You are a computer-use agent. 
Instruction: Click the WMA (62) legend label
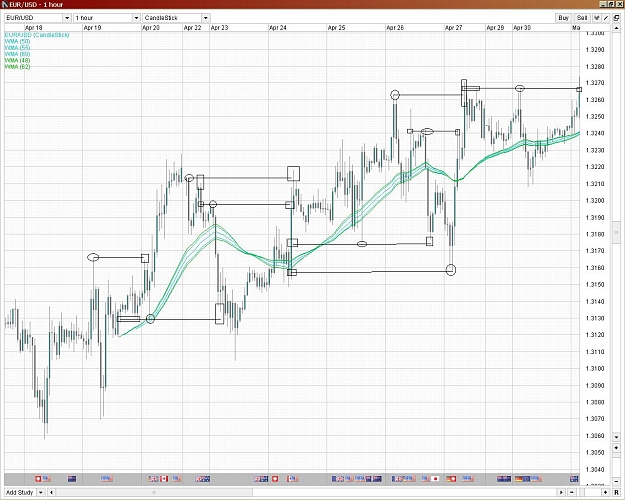tap(17, 67)
